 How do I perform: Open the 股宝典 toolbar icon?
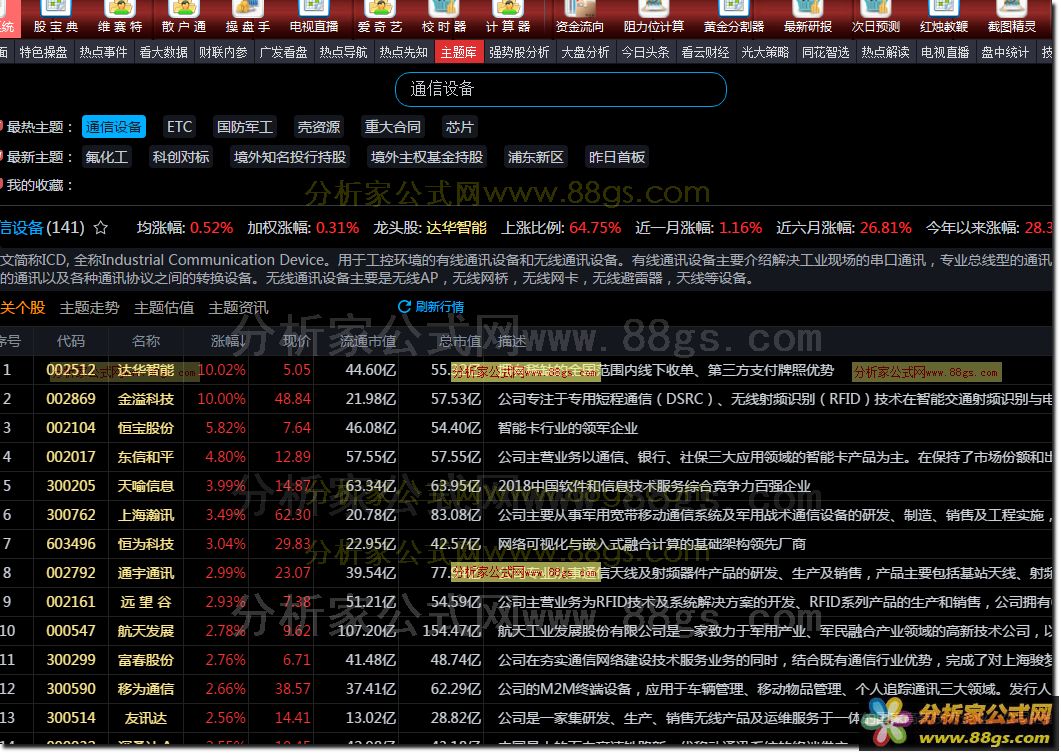pos(55,17)
